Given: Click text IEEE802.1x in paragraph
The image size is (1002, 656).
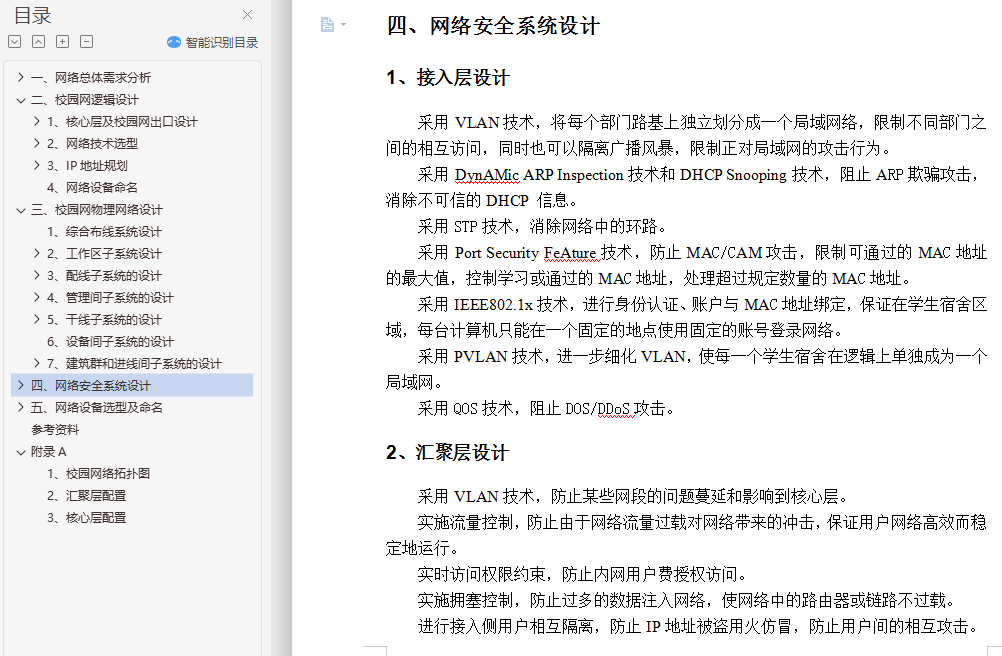Looking at the screenshot, I should 493,305.
